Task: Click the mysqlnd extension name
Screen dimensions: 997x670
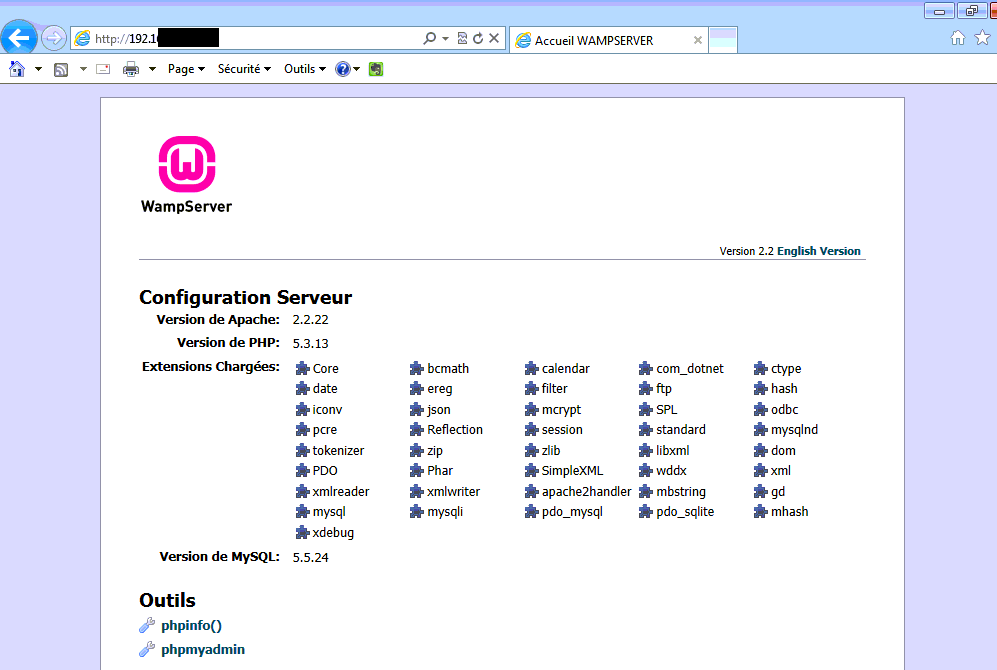Action: coord(794,430)
